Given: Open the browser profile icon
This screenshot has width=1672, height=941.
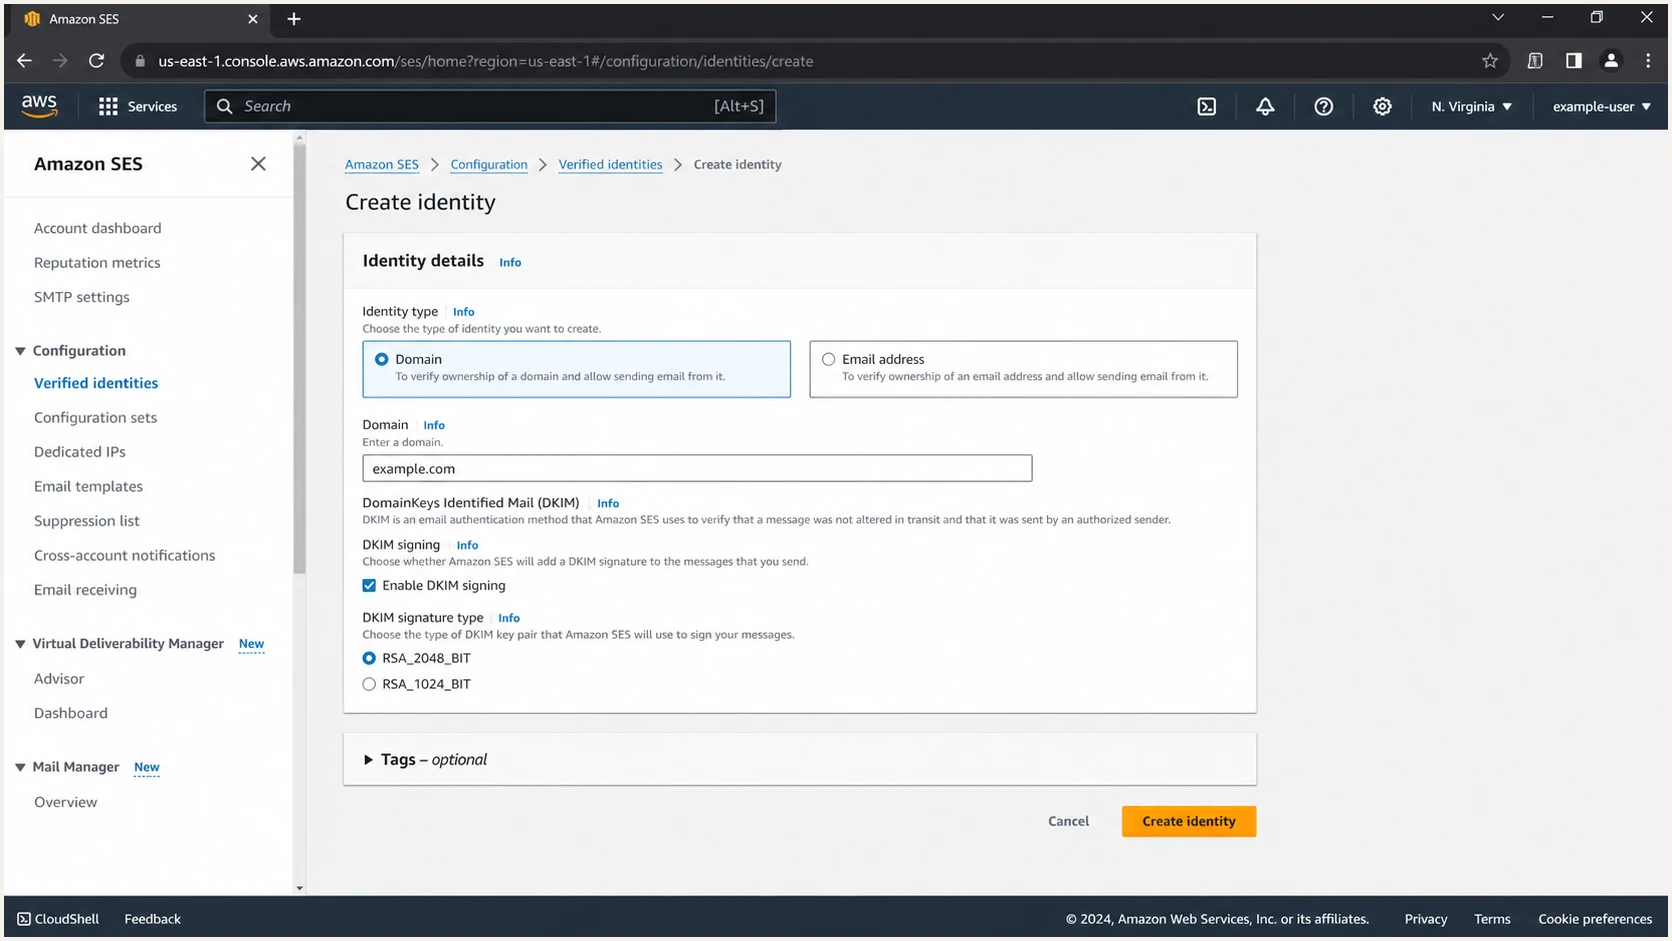Looking at the screenshot, I should click(x=1611, y=61).
